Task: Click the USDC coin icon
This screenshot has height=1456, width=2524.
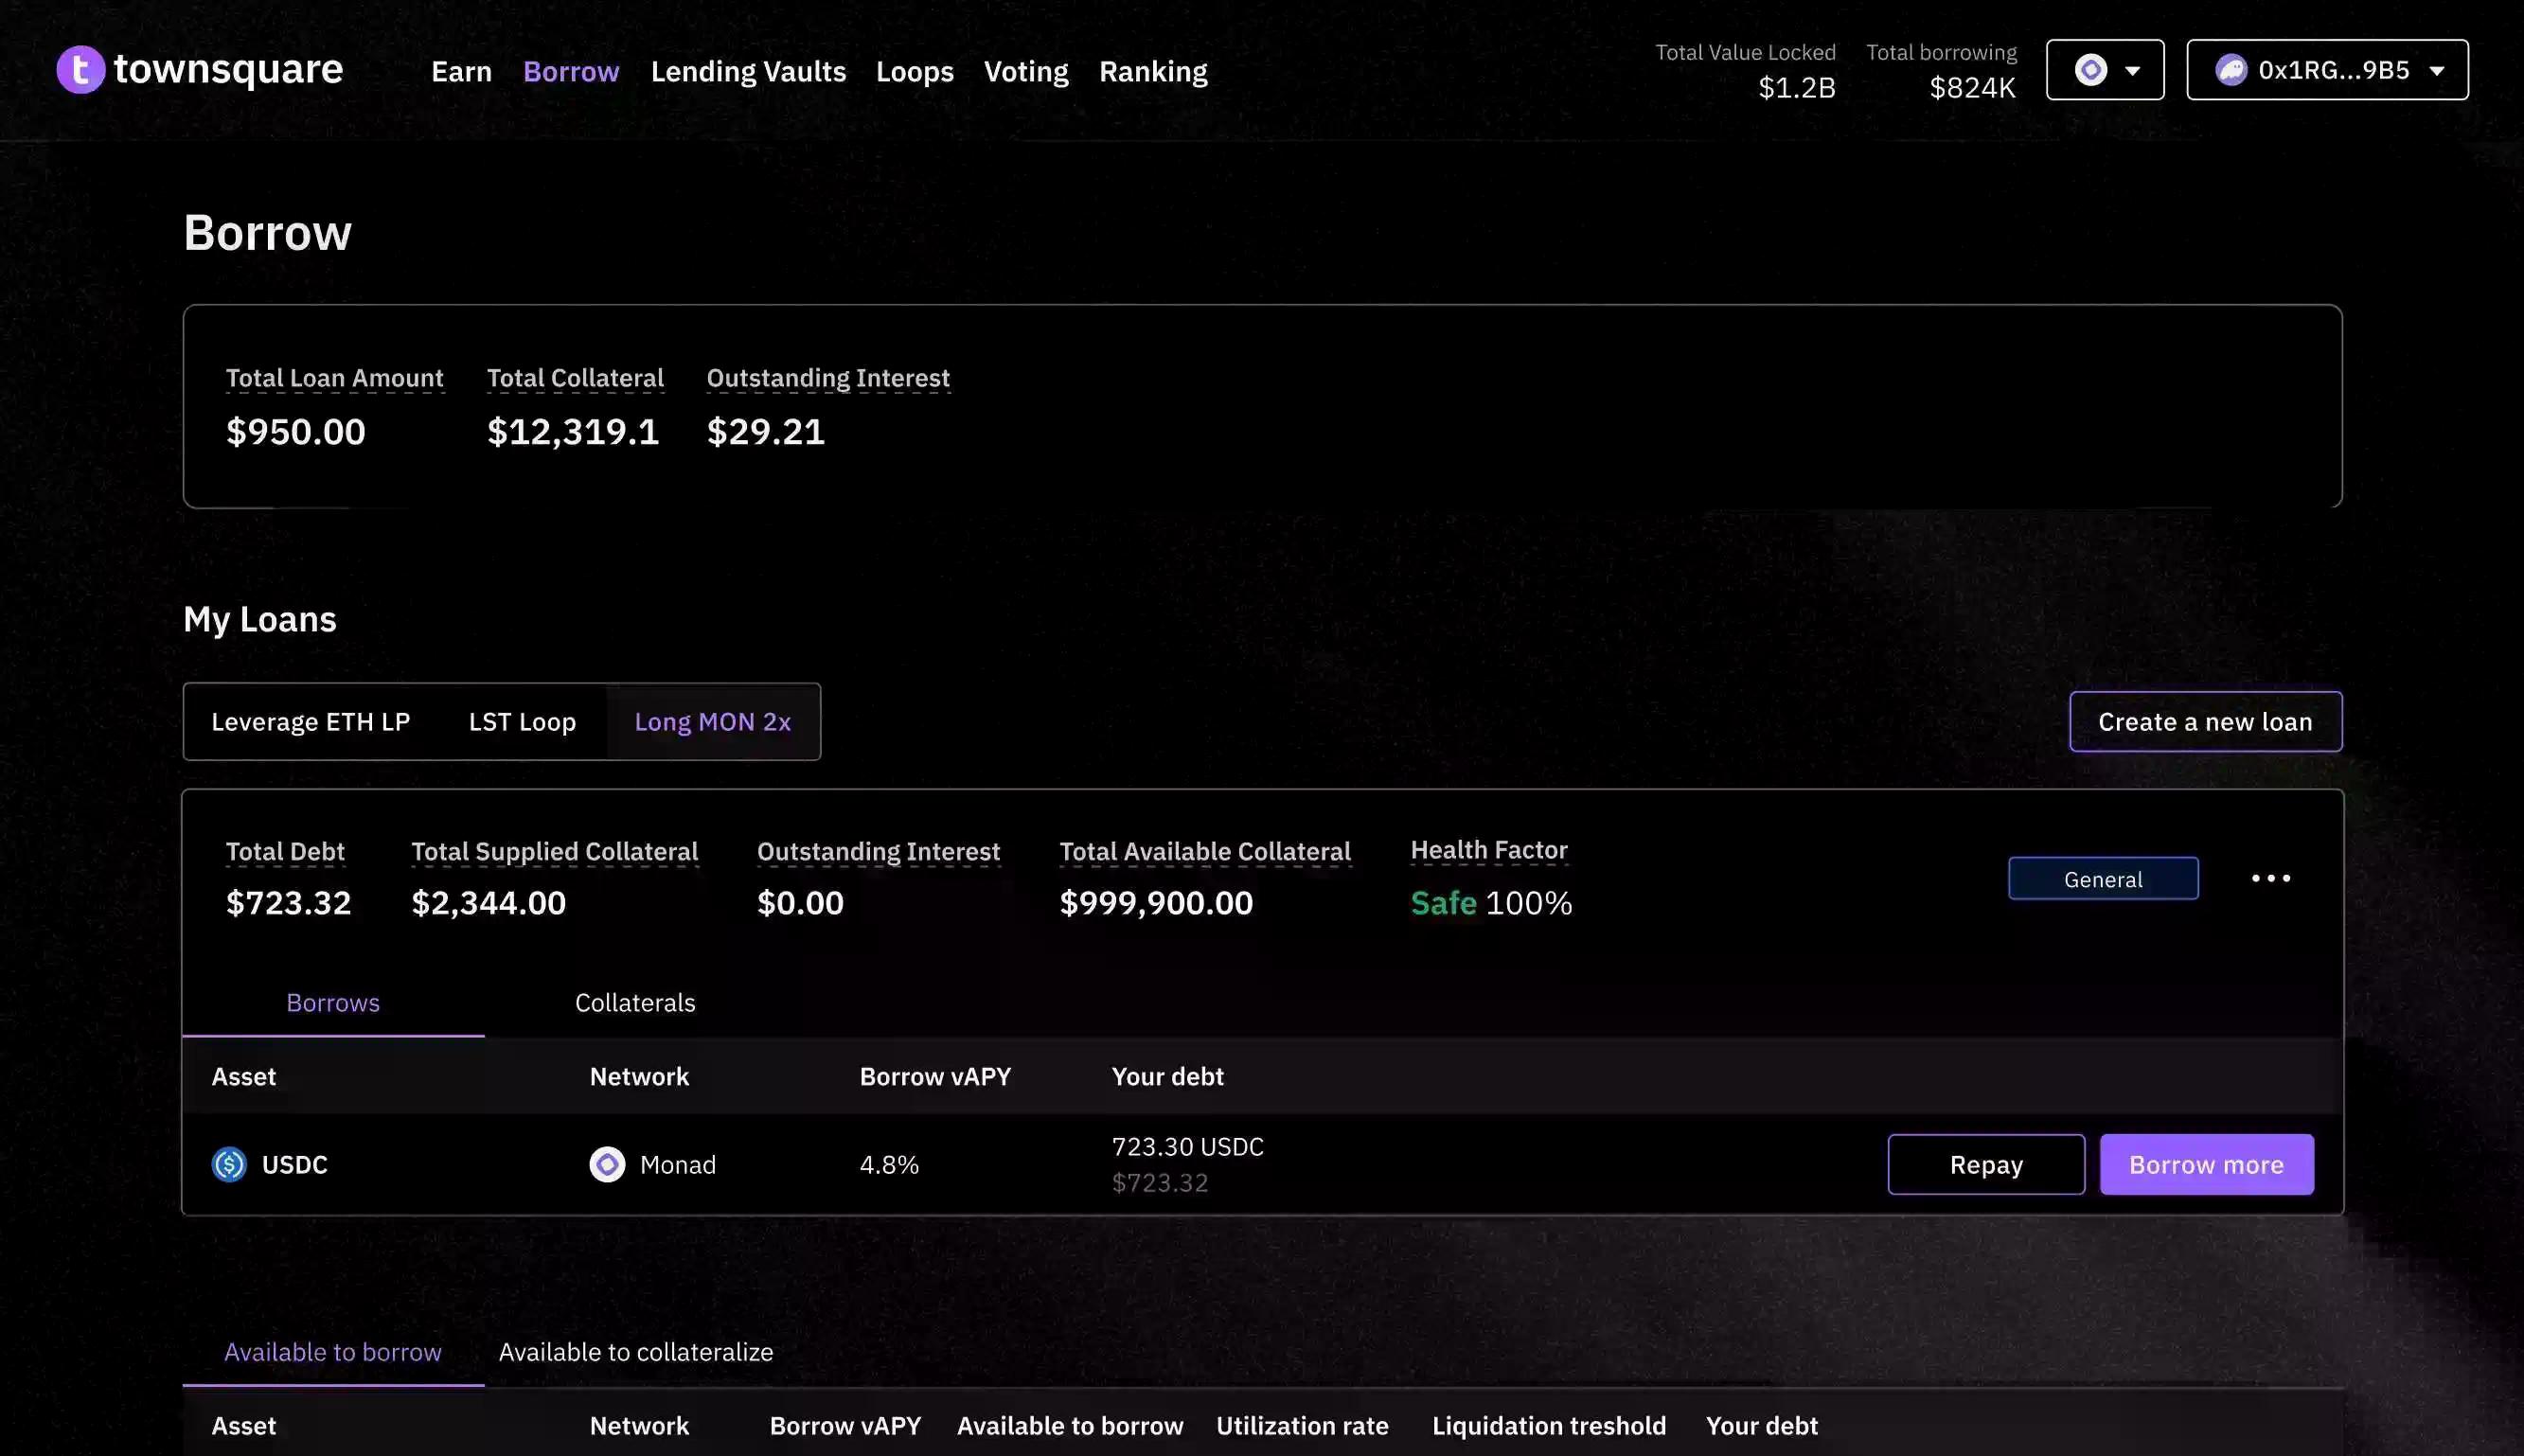Action: [229, 1164]
